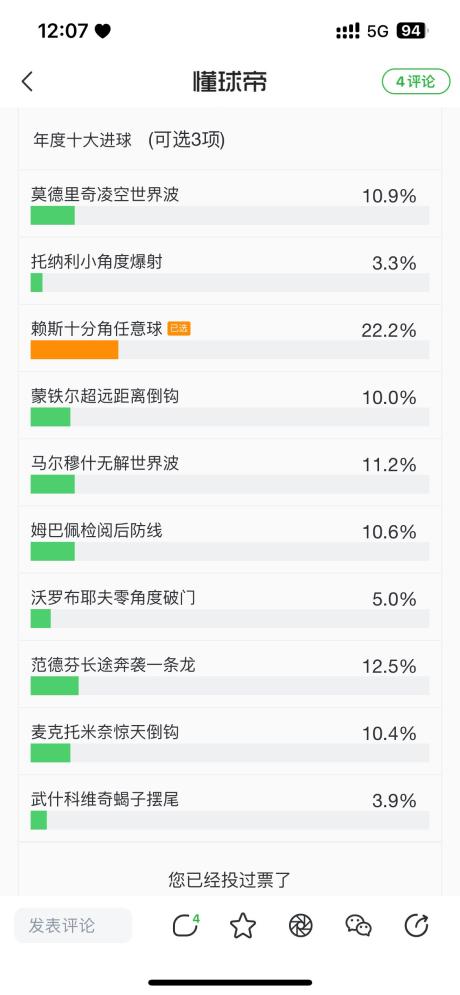Viewport: 460px width, 995px height.
Task: Tap the star favorite icon
Action: (242, 925)
